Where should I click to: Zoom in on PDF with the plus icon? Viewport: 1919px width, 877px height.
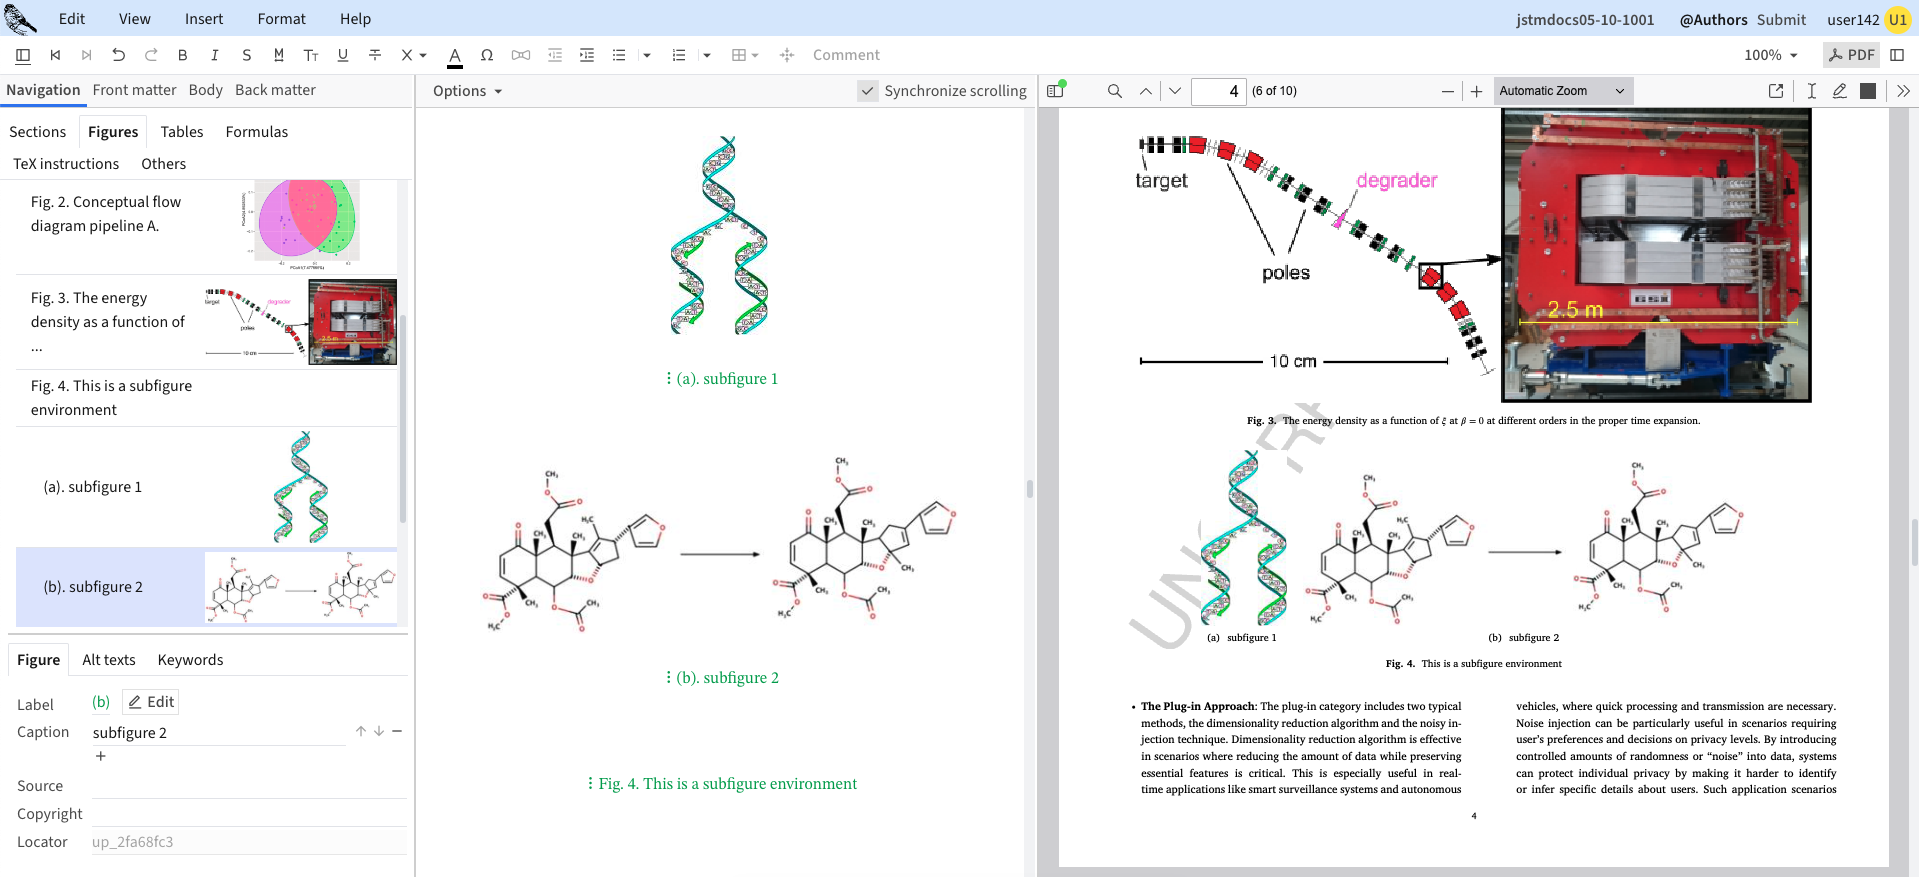[x=1476, y=91]
